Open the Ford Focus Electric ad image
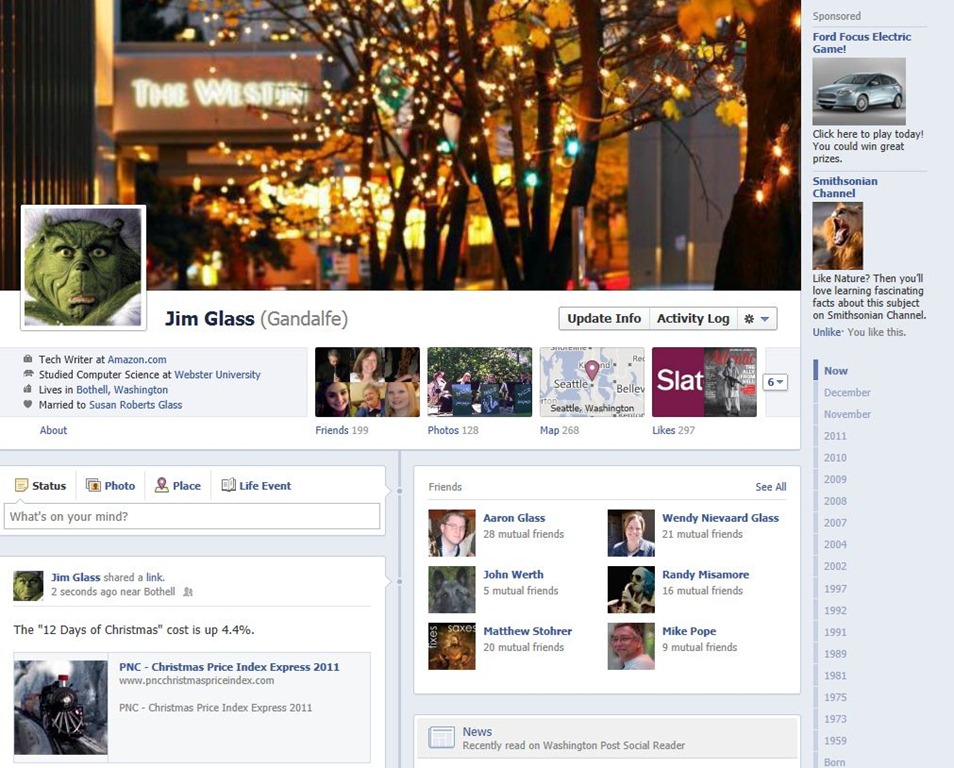This screenshot has width=954, height=768. (858, 91)
